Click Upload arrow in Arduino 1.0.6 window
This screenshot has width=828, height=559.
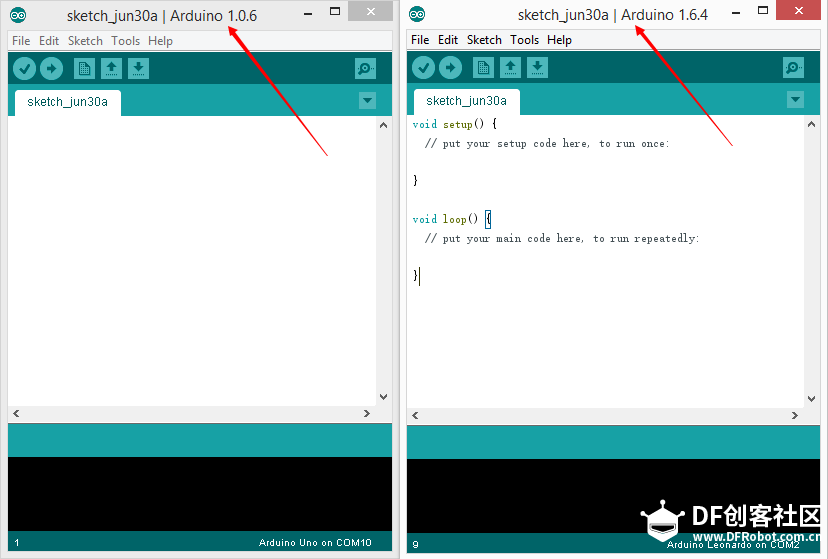[x=51, y=69]
